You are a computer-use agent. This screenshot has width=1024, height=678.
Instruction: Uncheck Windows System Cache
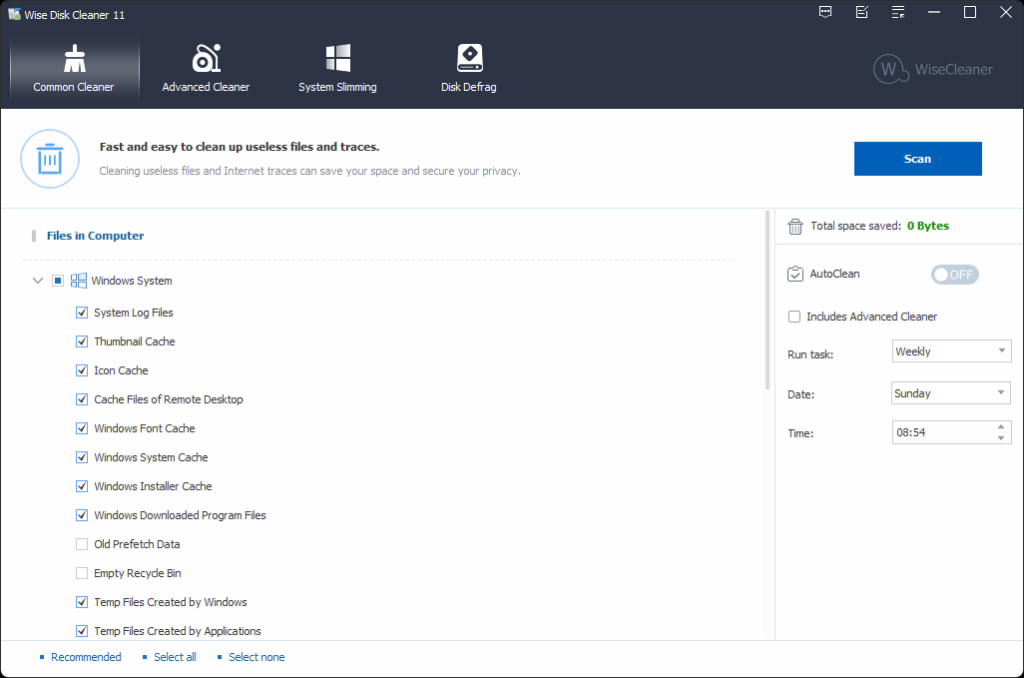(x=82, y=457)
